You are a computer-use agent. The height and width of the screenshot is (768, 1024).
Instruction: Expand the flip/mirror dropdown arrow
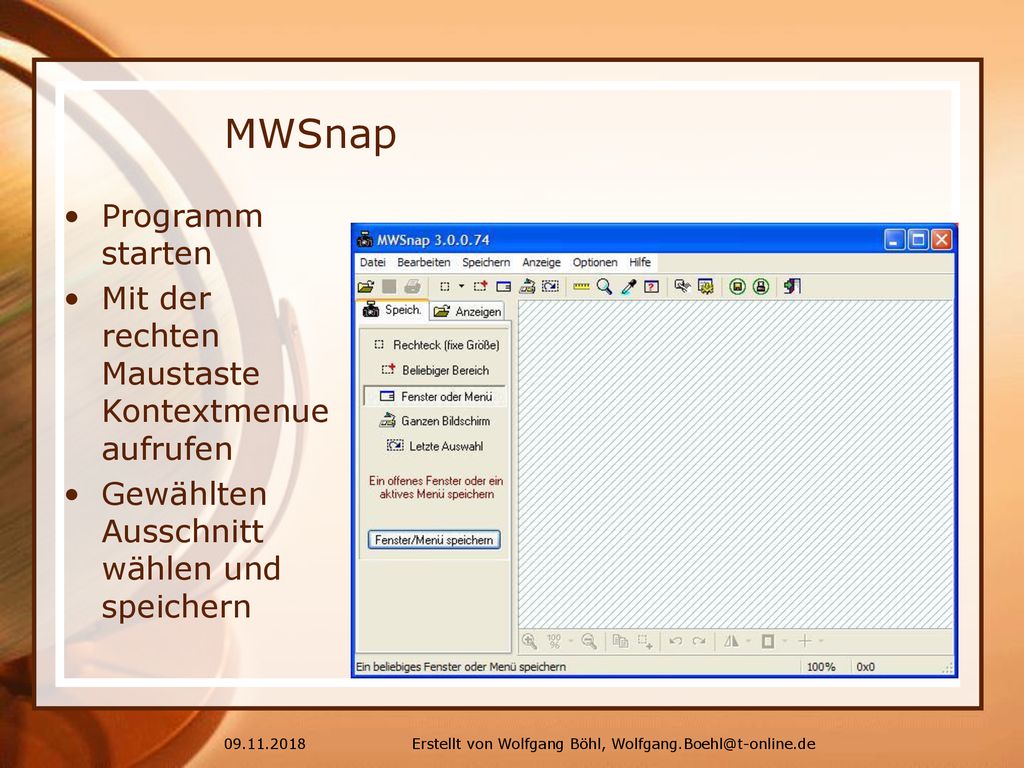click(x=748, y=641)
